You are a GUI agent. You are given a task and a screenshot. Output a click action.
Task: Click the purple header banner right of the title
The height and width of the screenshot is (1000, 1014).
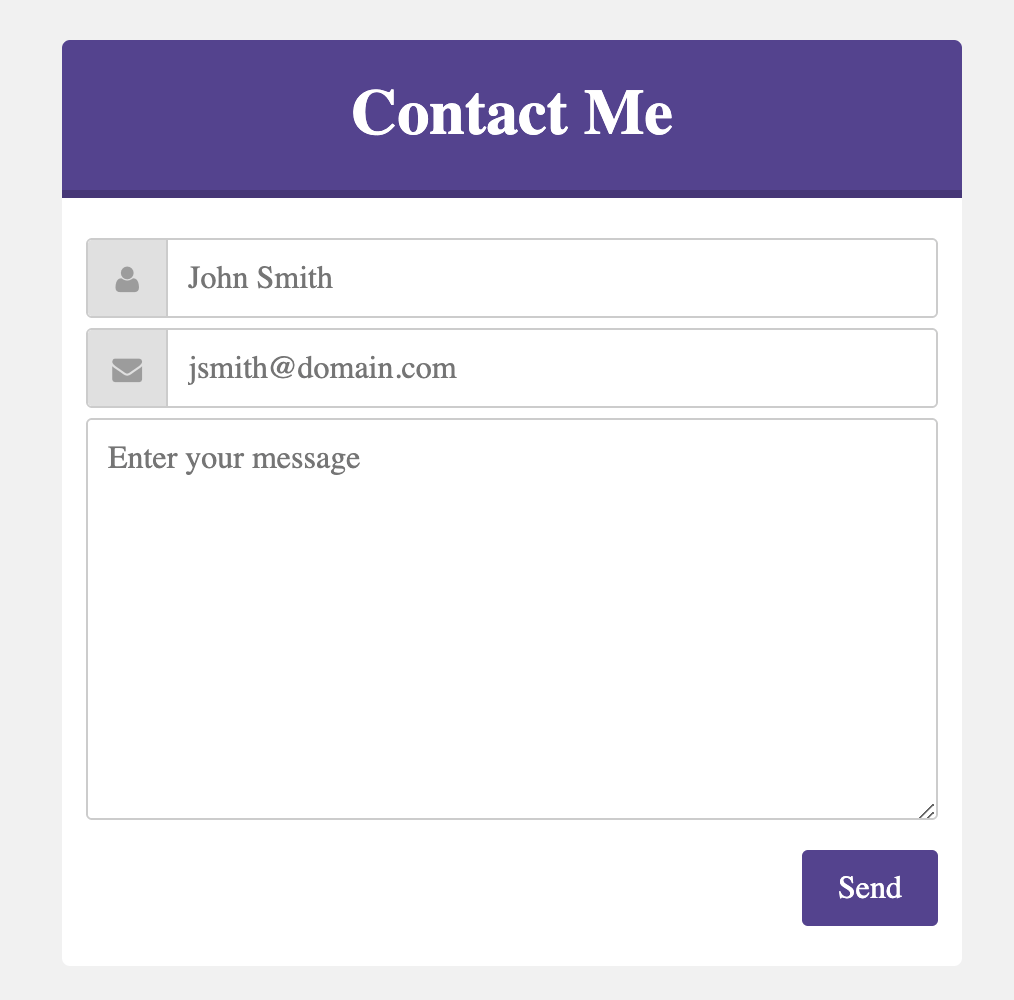[x=817, y=115]
